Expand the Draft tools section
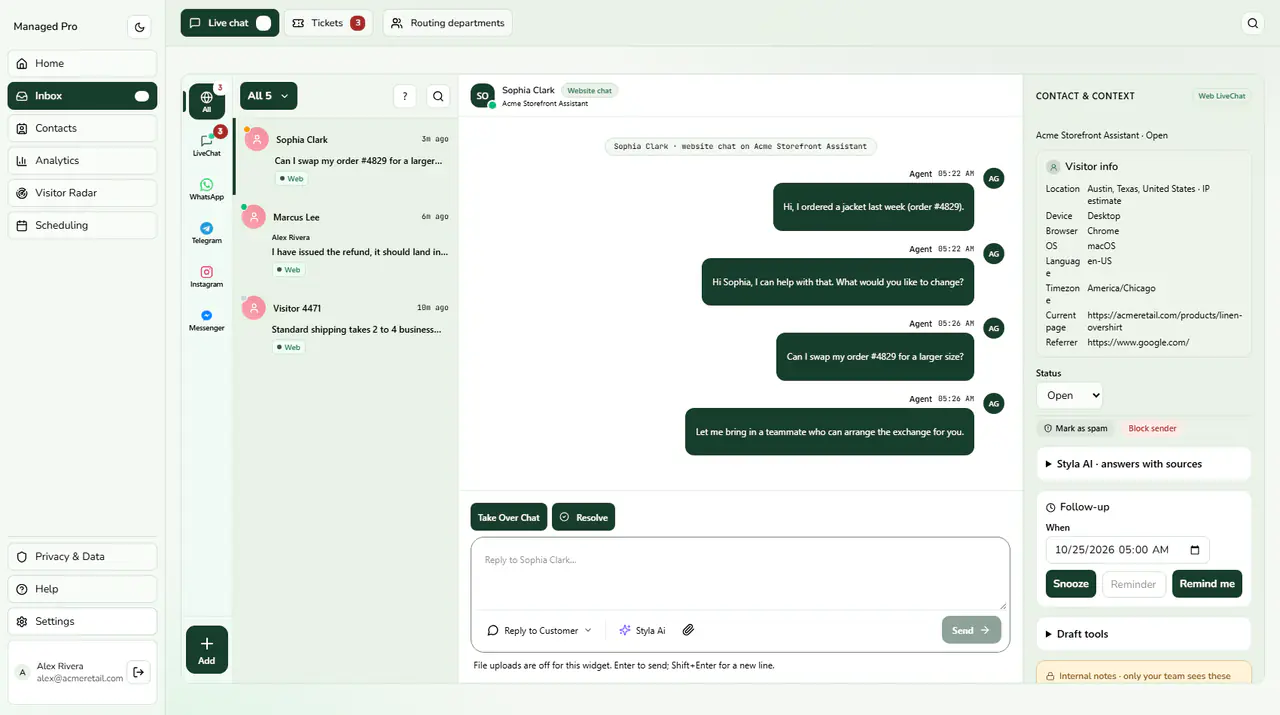The image size is (1280, 715). point(1144,634)
